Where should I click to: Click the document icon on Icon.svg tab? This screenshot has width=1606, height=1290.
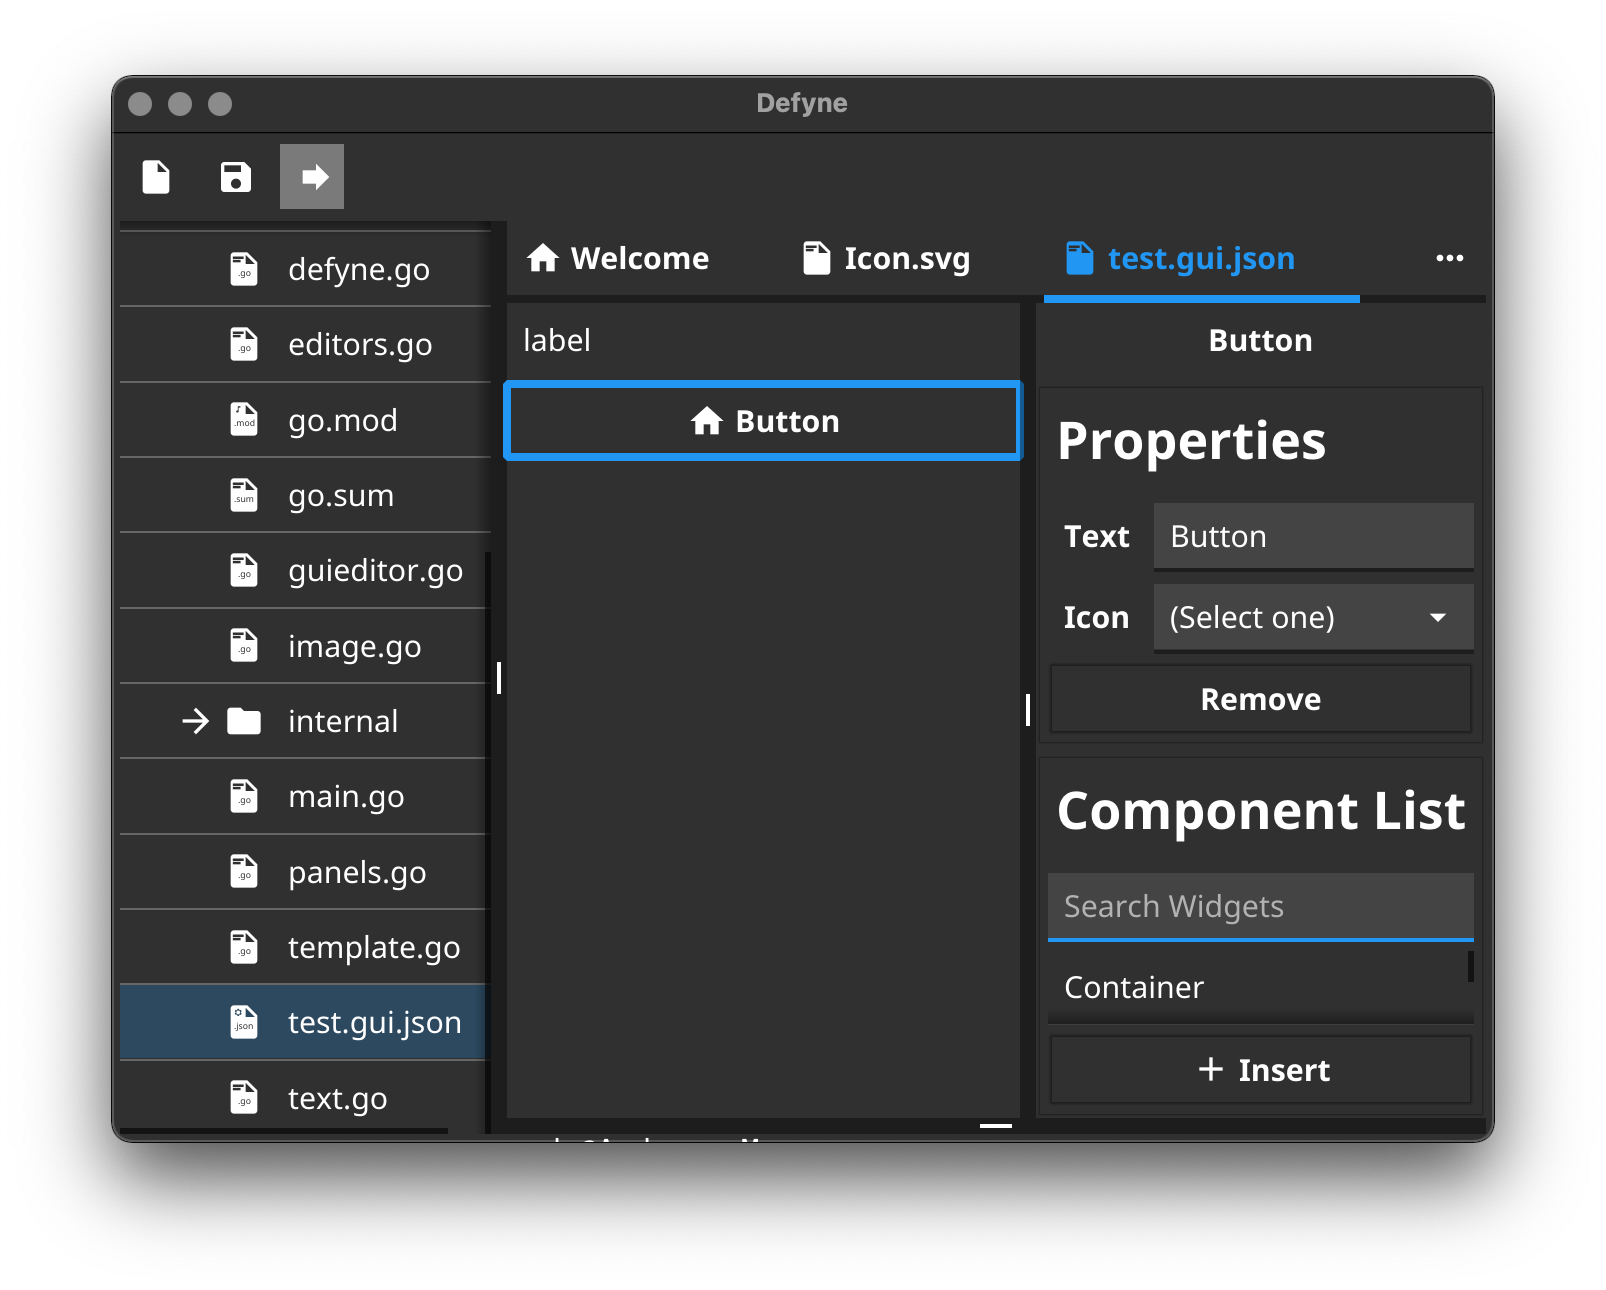pos(817,258)
